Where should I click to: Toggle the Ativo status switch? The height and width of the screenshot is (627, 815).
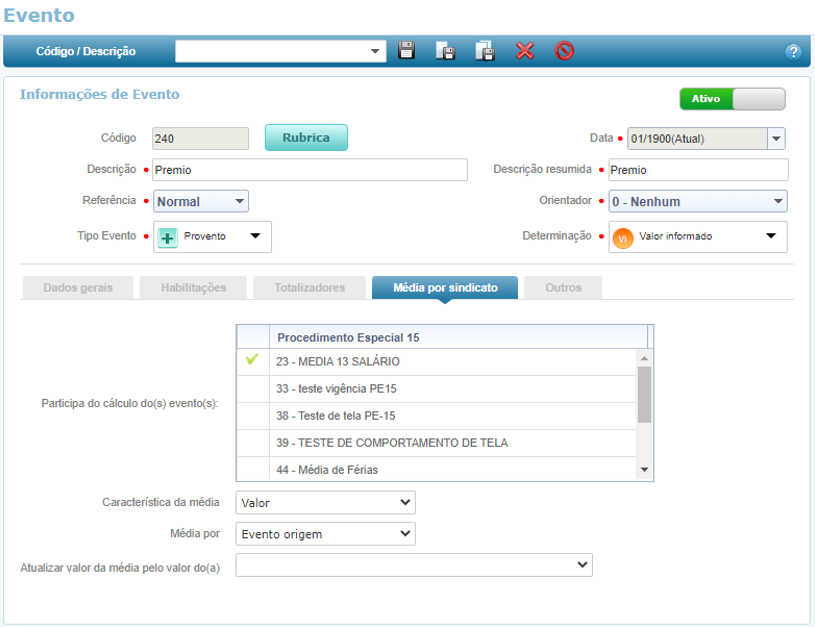(732, 99)
